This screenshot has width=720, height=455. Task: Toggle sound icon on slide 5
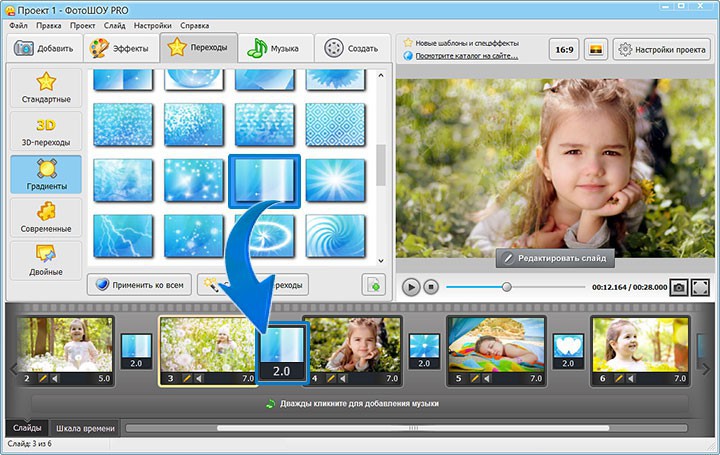(x=487, y=378)
